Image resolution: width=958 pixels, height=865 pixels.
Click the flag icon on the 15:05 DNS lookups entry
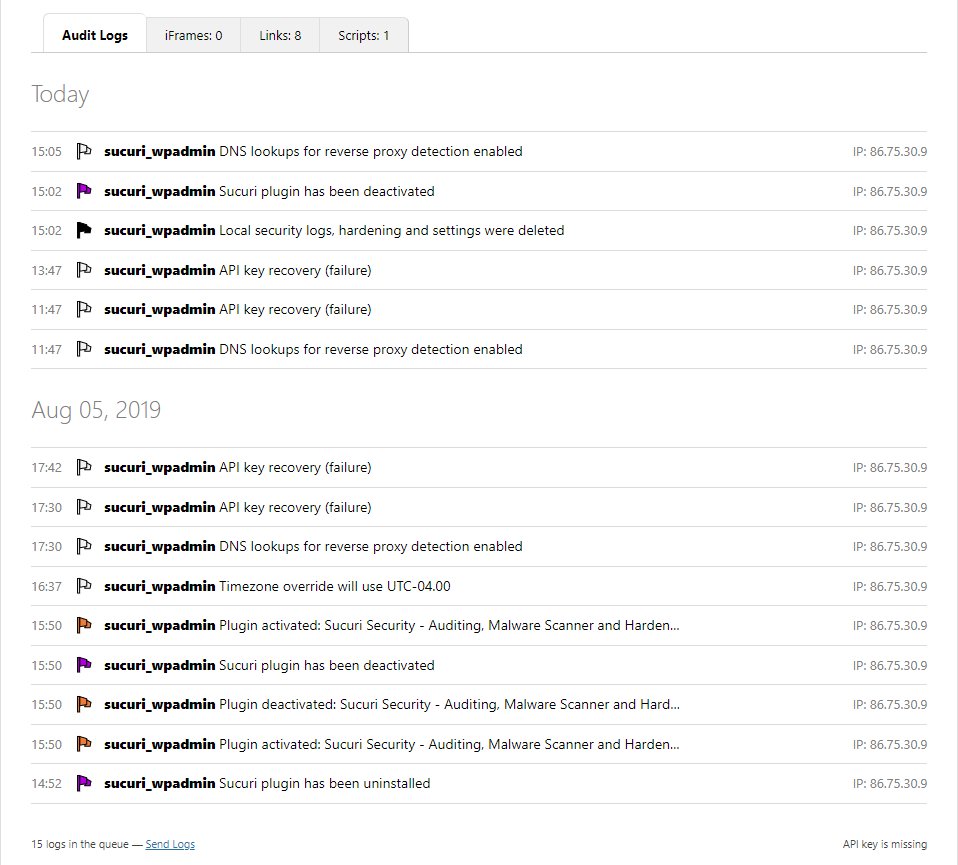point(84,152)
